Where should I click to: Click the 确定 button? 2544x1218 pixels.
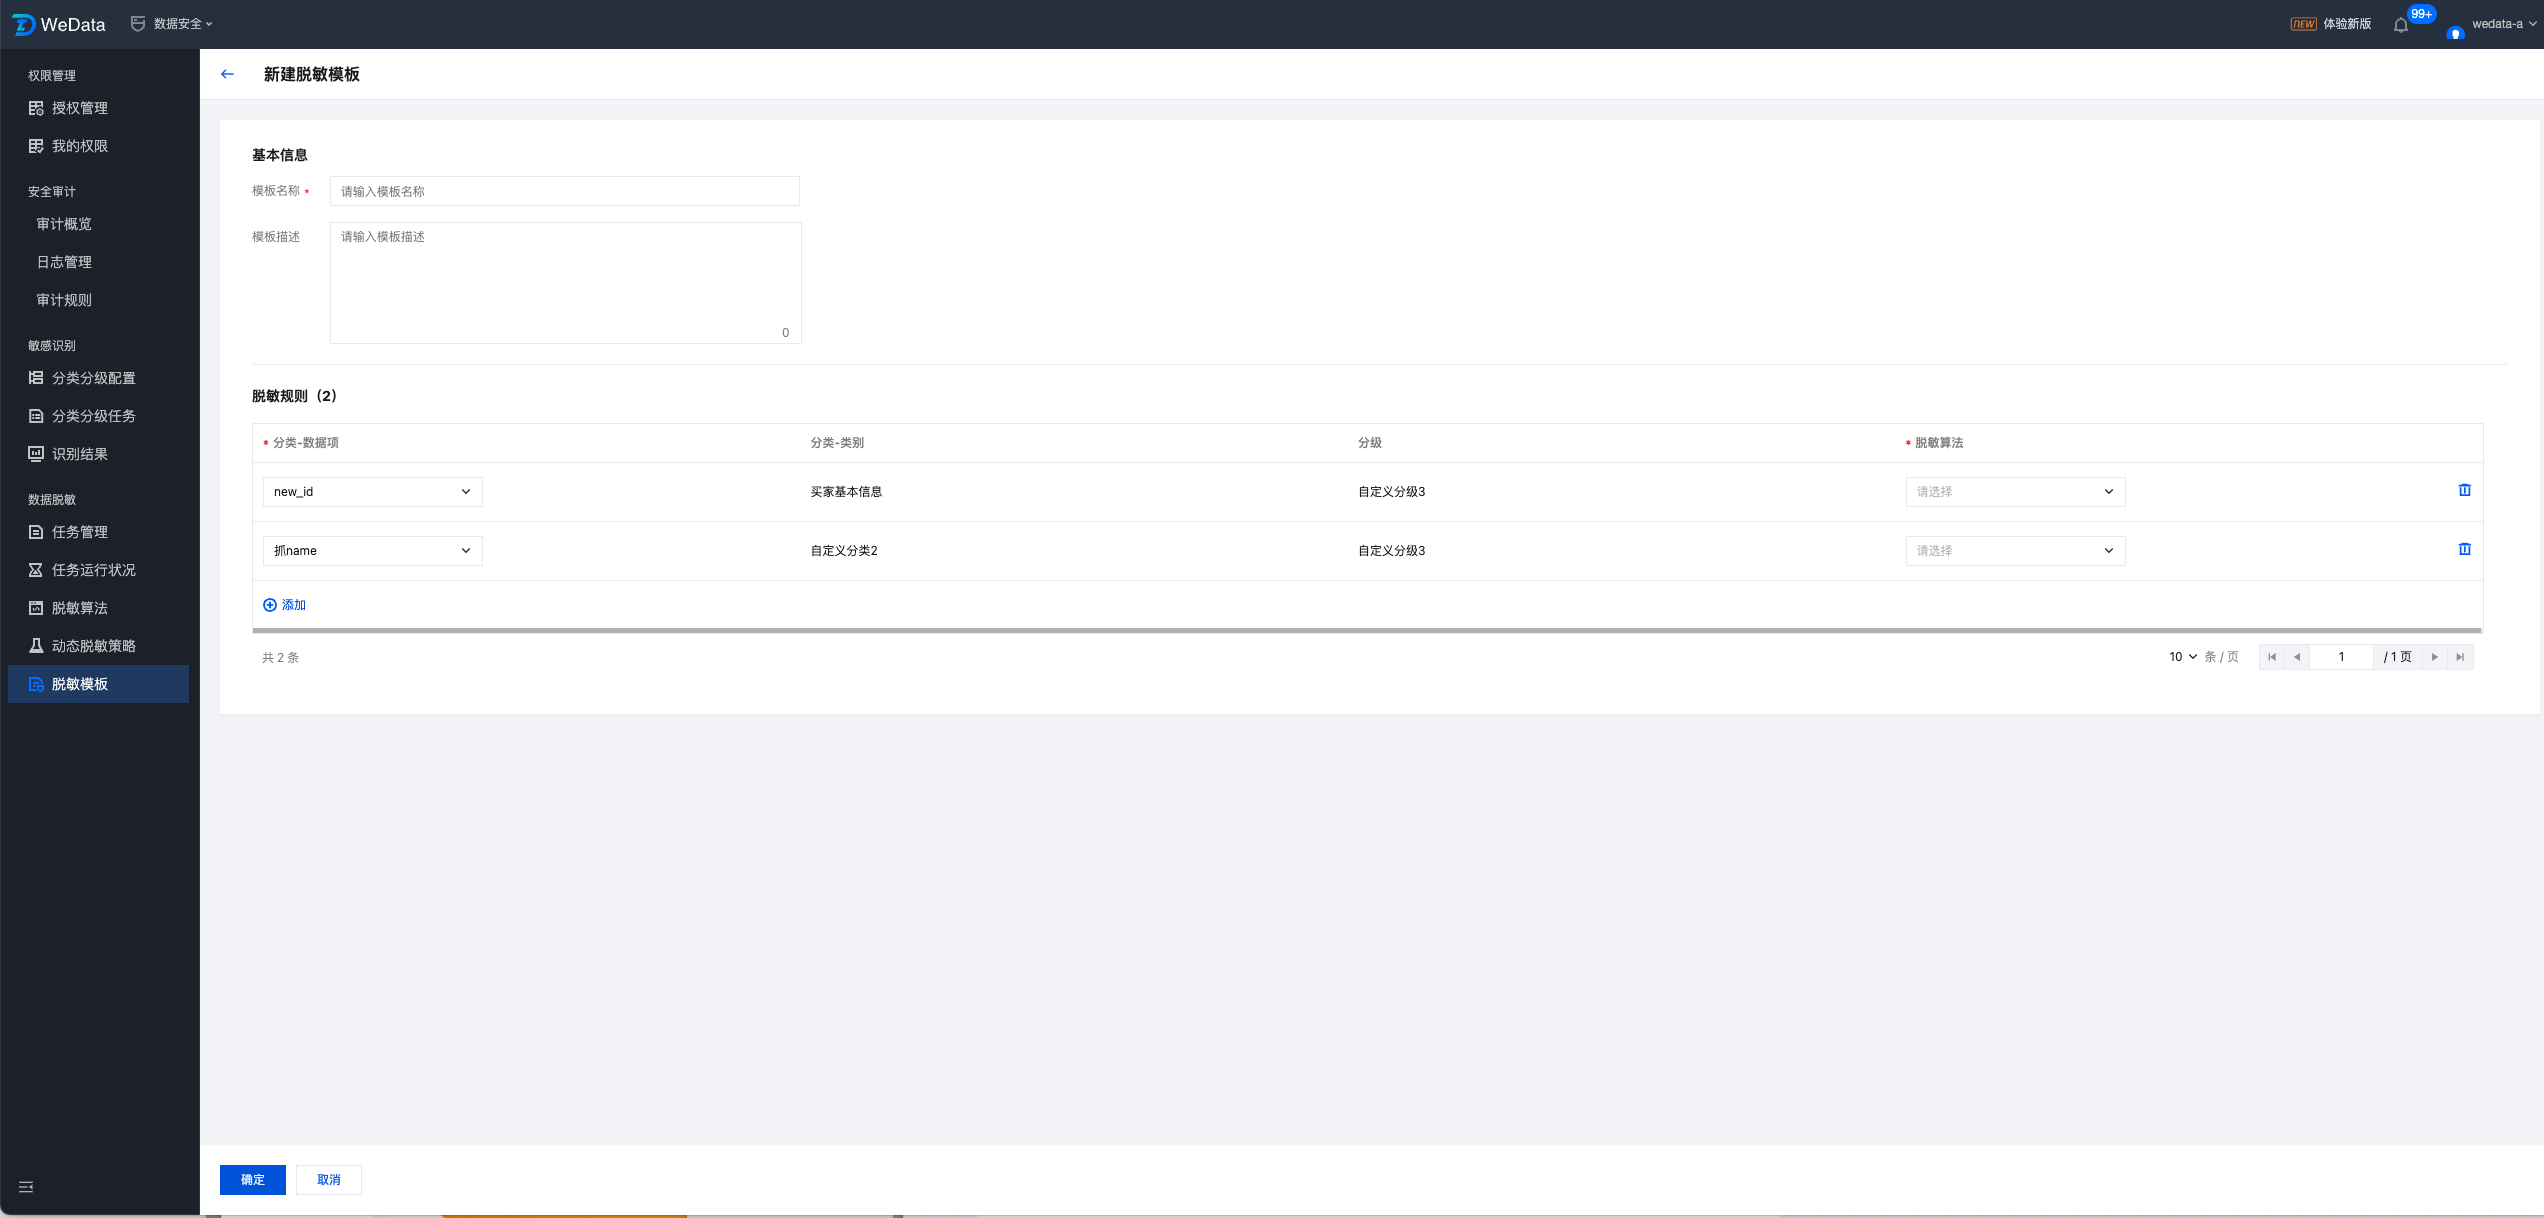[x=252, y=1180]
